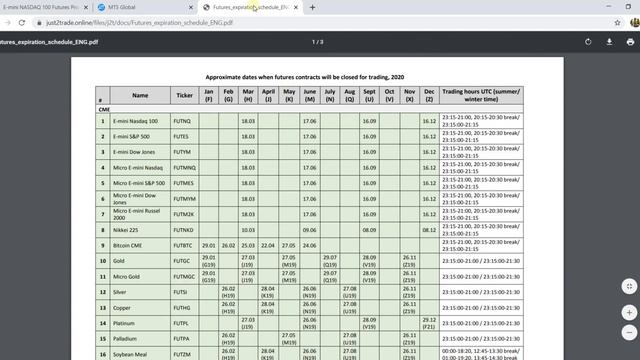
Task: Switch to the E-mini NASDAQ 100 Futures tab
Action: 41,7
